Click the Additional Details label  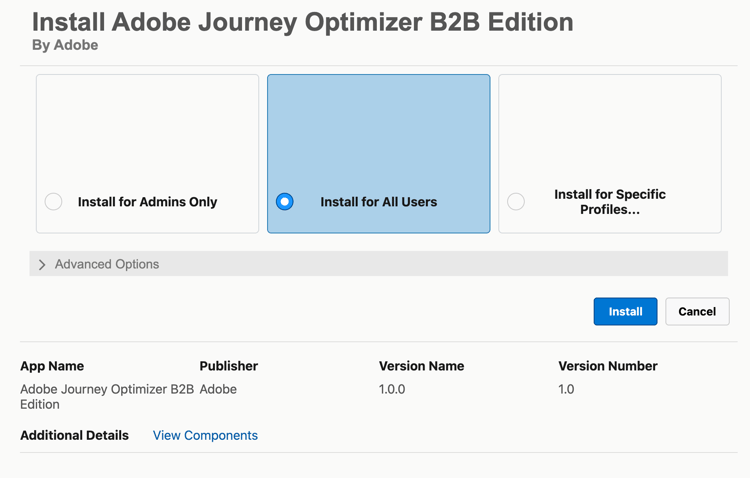point(74,436)
